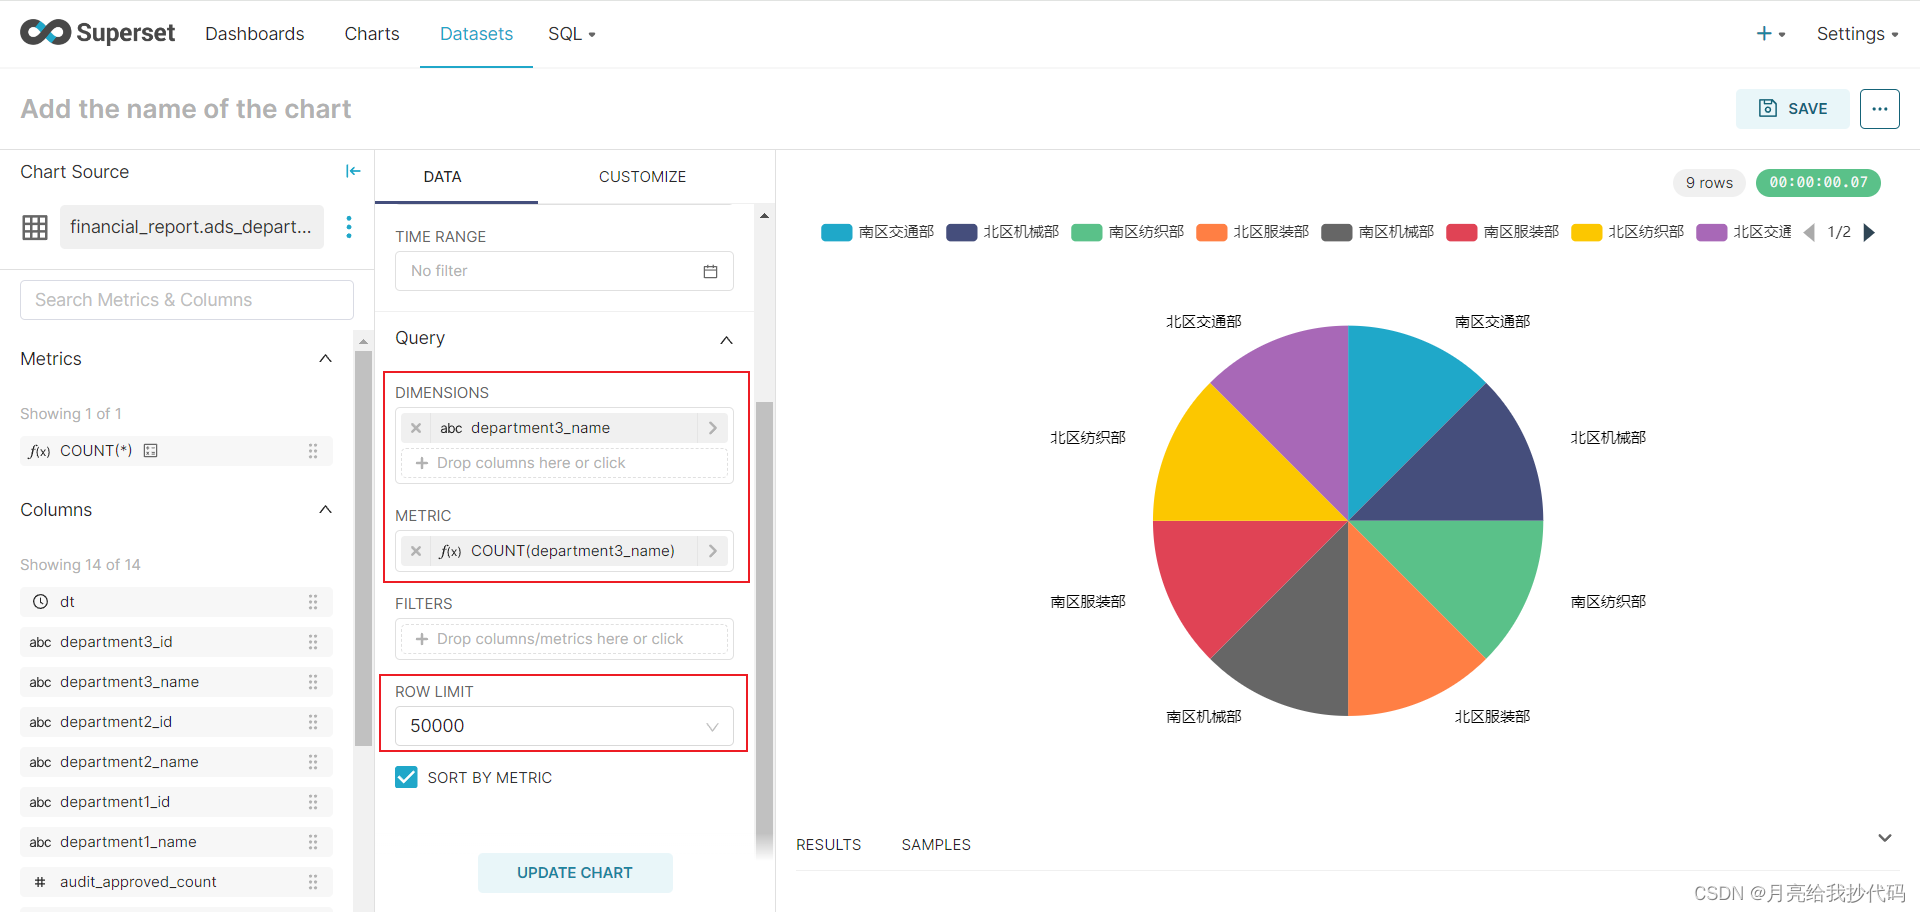The height and width of the screenshot is (912, 1920).
Task: Click the Save button
Action: point(1793,109)
